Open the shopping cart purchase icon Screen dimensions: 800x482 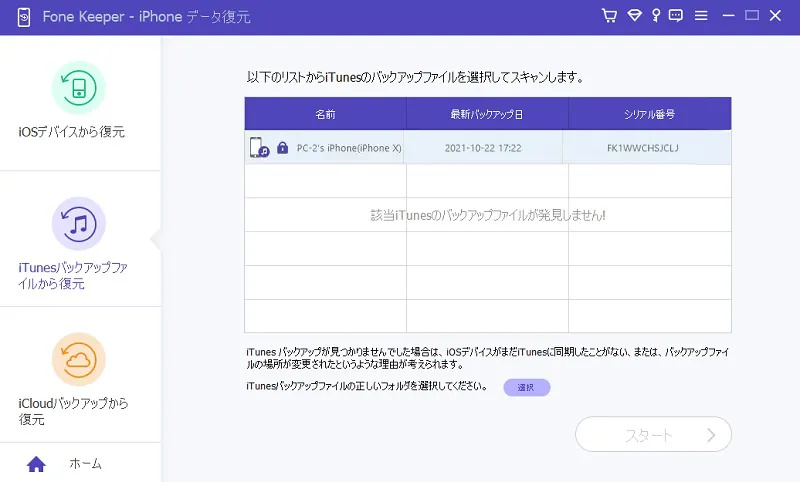[609, 16]
